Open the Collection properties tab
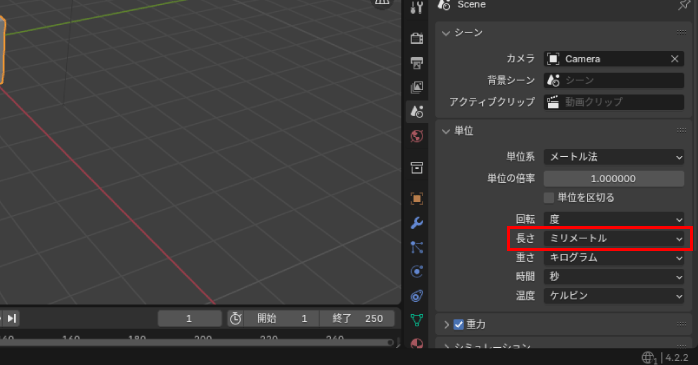The image size is (698, 365). pos(417,168)
